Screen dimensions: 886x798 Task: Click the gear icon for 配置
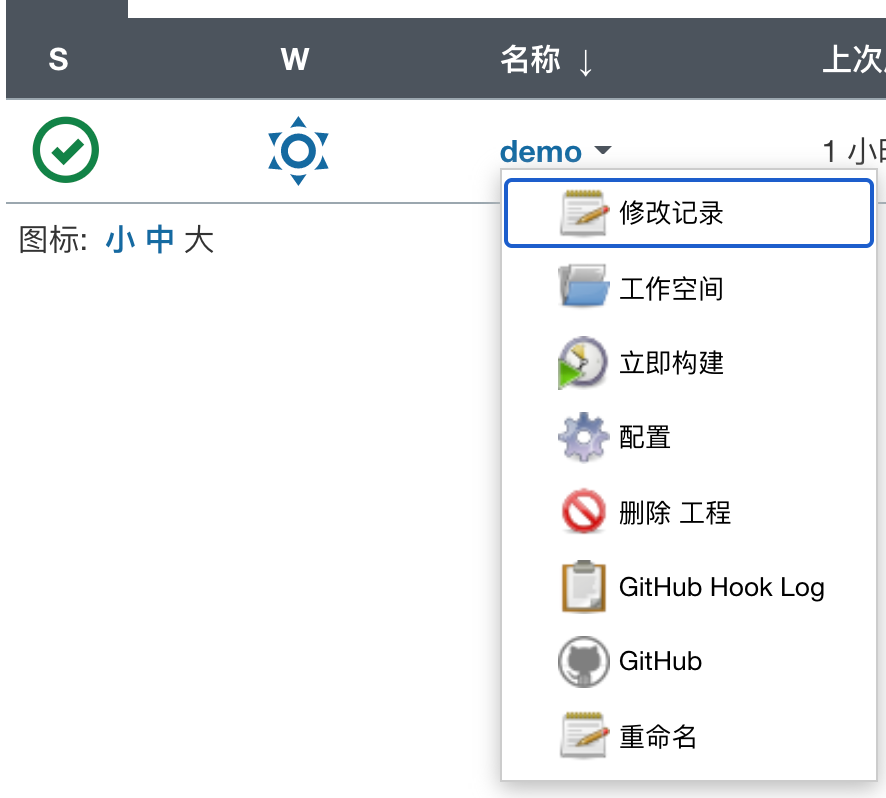[x=583, y=437]
